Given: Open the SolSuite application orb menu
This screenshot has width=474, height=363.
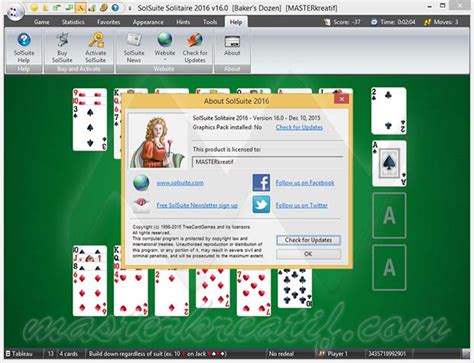Looking at the screenshot, I should [x=14, y=12].
